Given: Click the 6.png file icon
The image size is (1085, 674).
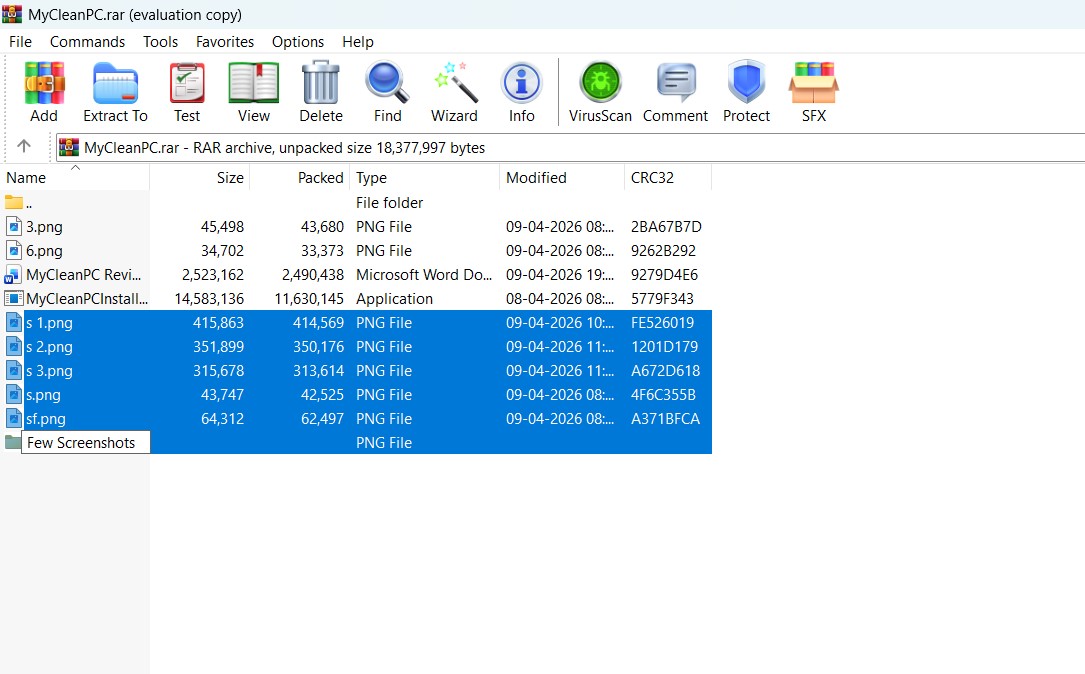Looking at the screenshot, I should point(14,251).
